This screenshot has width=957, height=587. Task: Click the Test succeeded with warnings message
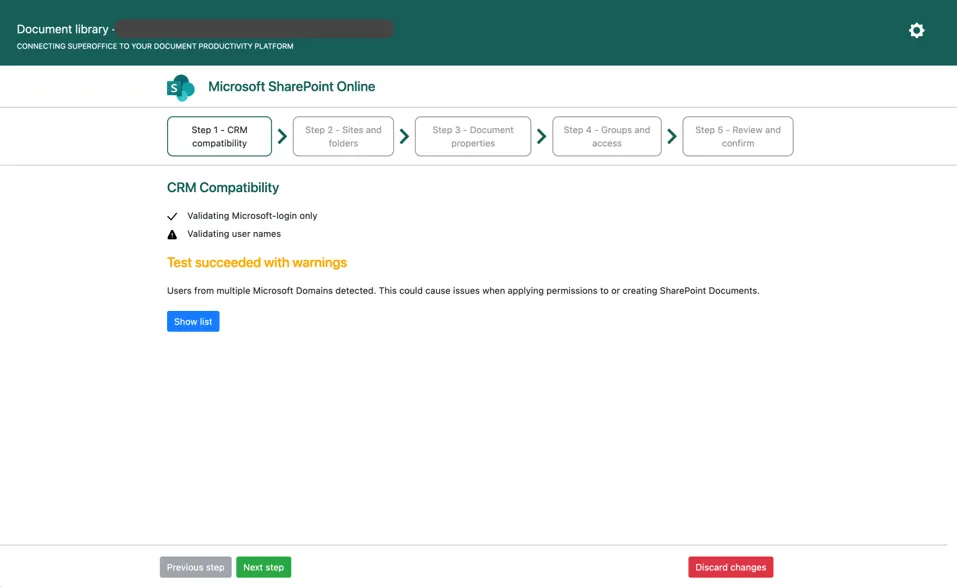(257, 263)
